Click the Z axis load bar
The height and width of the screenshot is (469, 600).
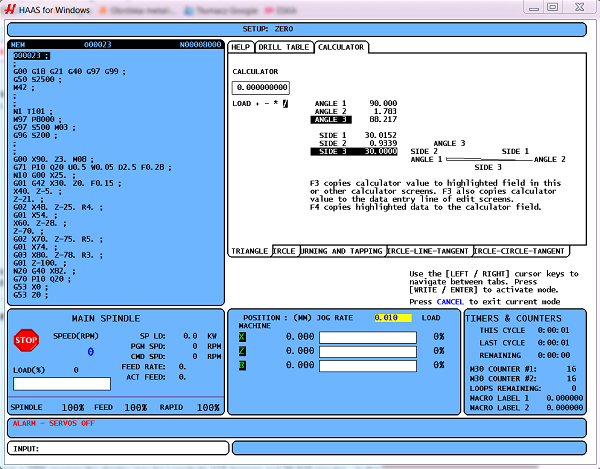coord(368,352)
